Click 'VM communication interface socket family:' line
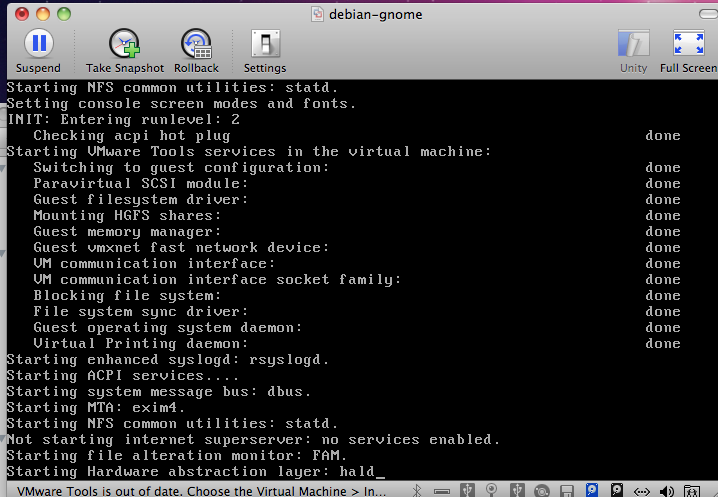Screen dimensions: 718x497 click(217, 279)
